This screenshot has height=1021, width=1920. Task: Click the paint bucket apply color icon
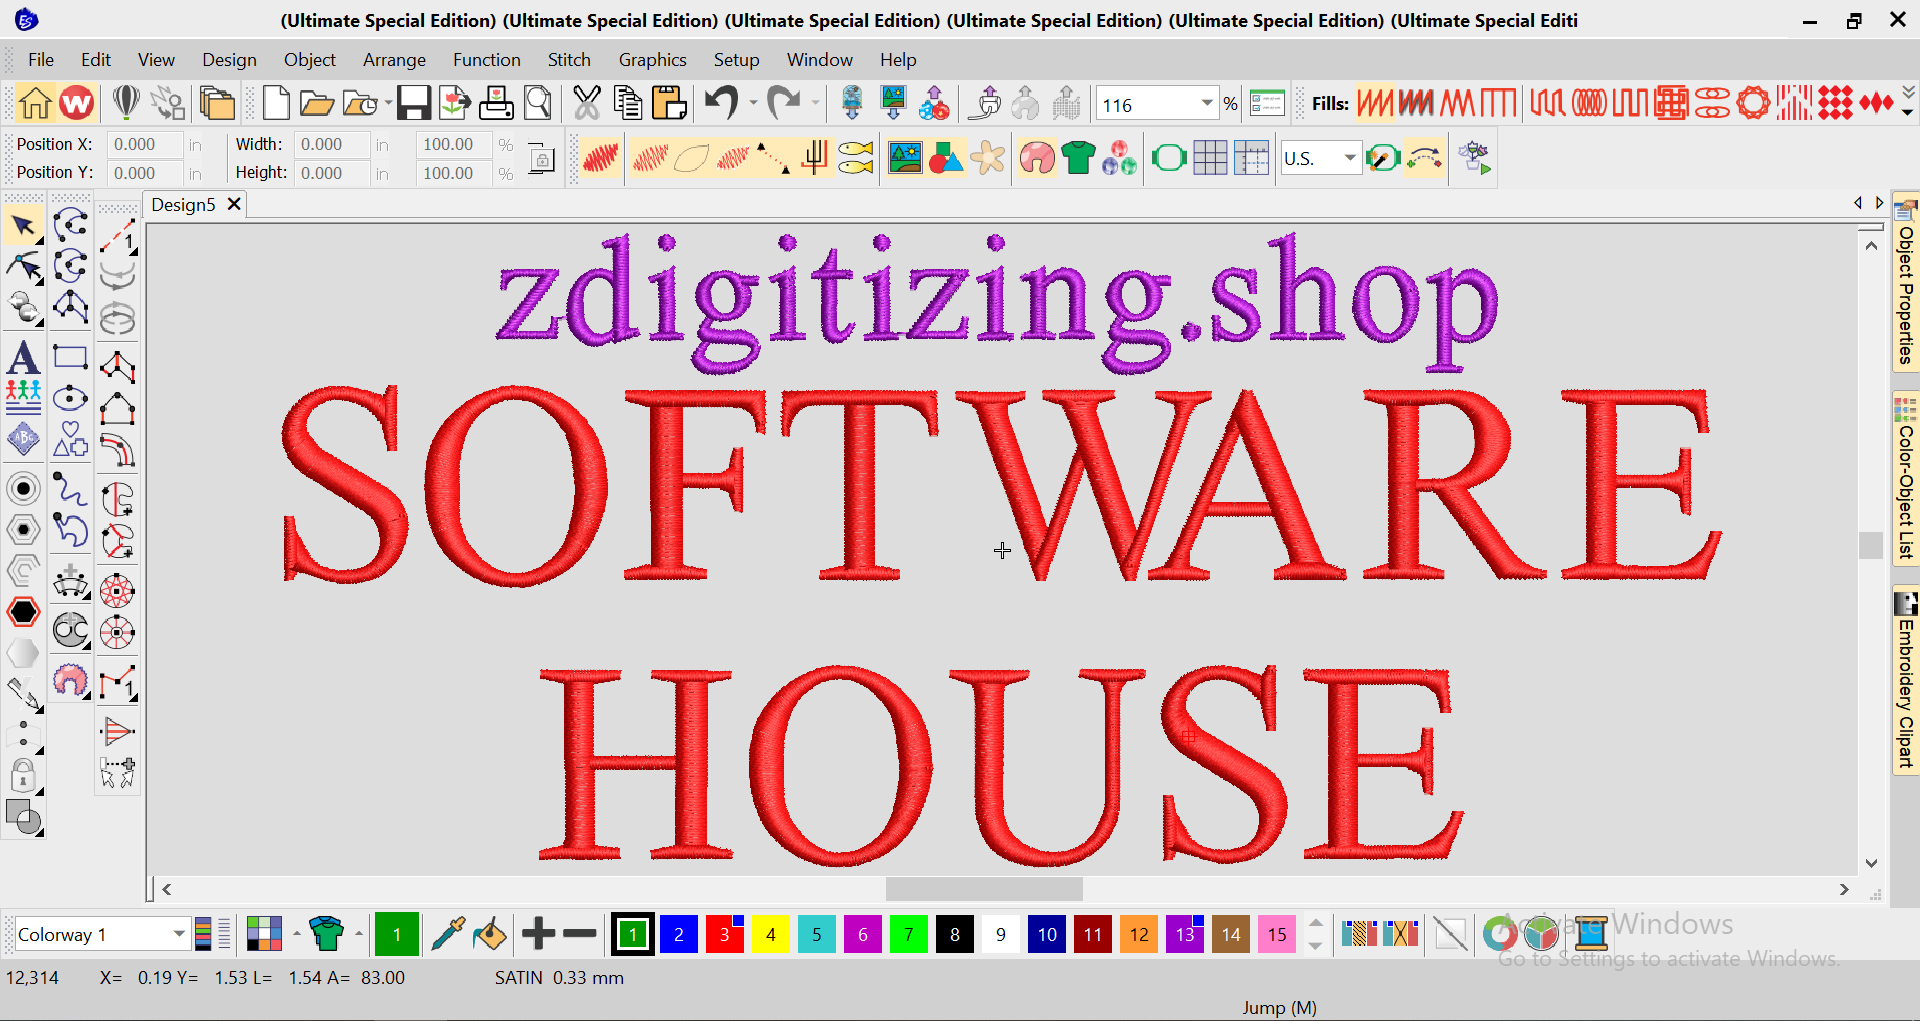489,934
